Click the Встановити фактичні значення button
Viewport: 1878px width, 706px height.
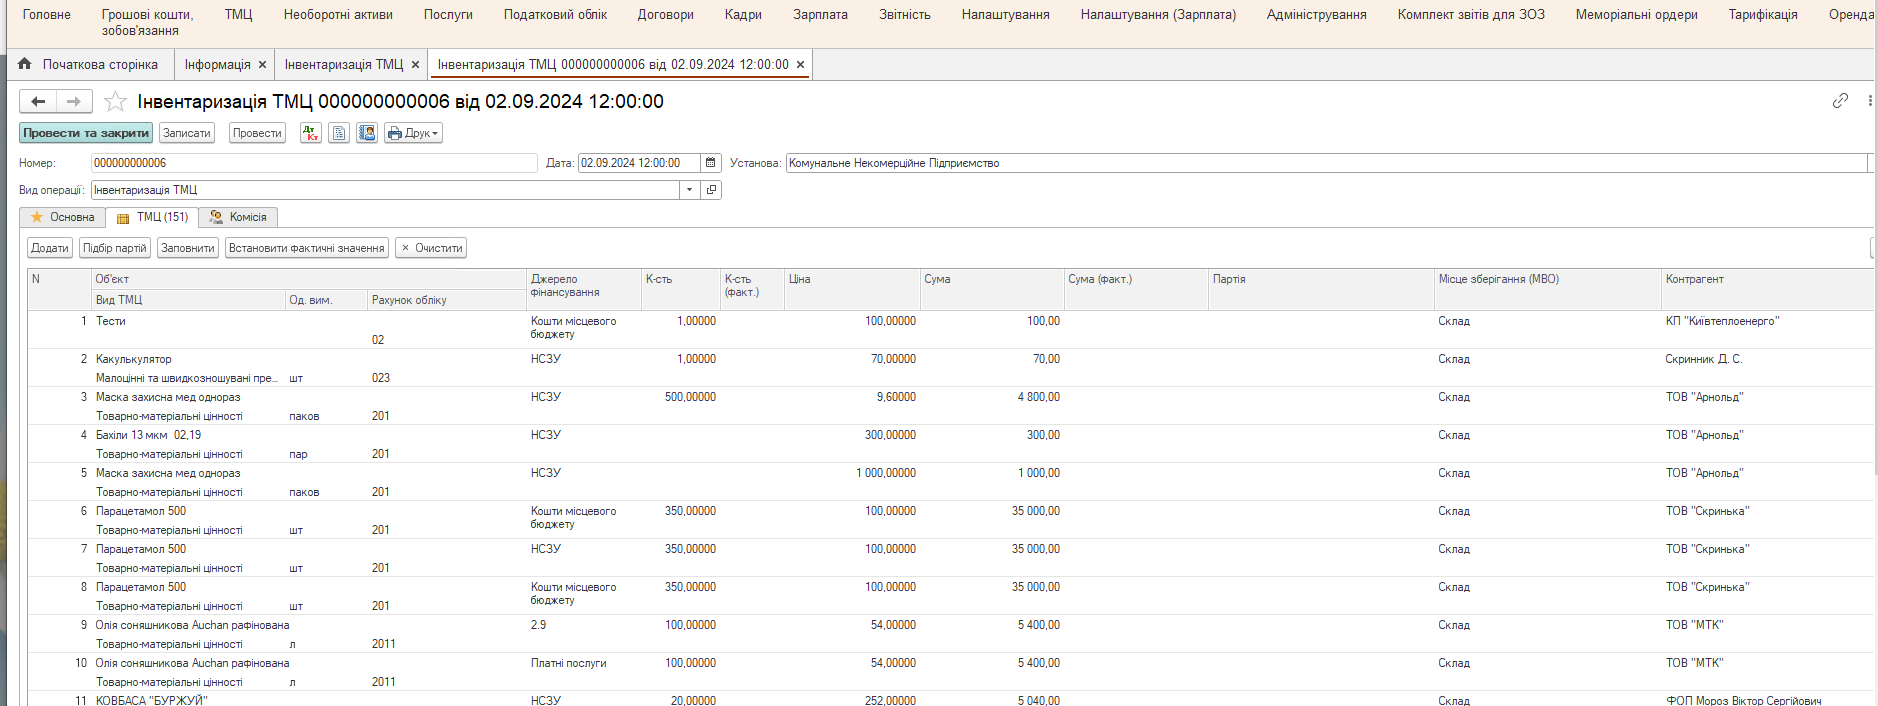click(x=306, y=248)
